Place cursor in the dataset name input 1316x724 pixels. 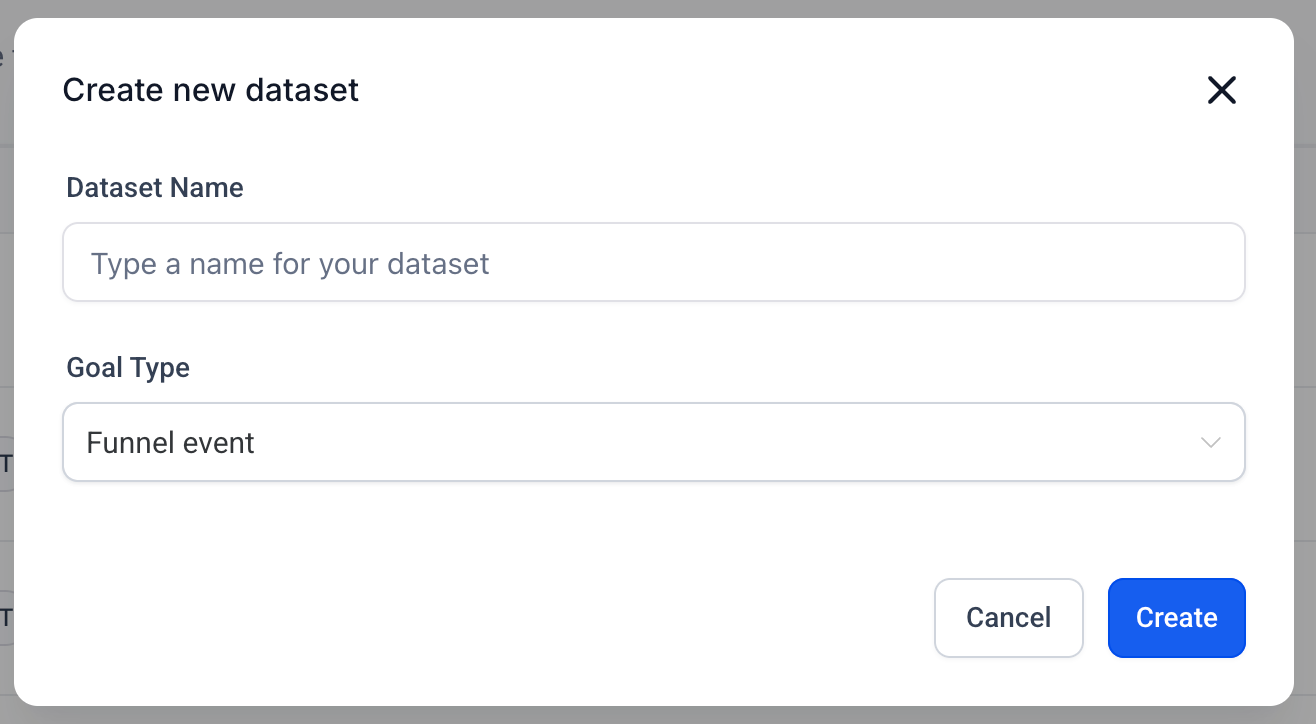click(x=653, y=263)
